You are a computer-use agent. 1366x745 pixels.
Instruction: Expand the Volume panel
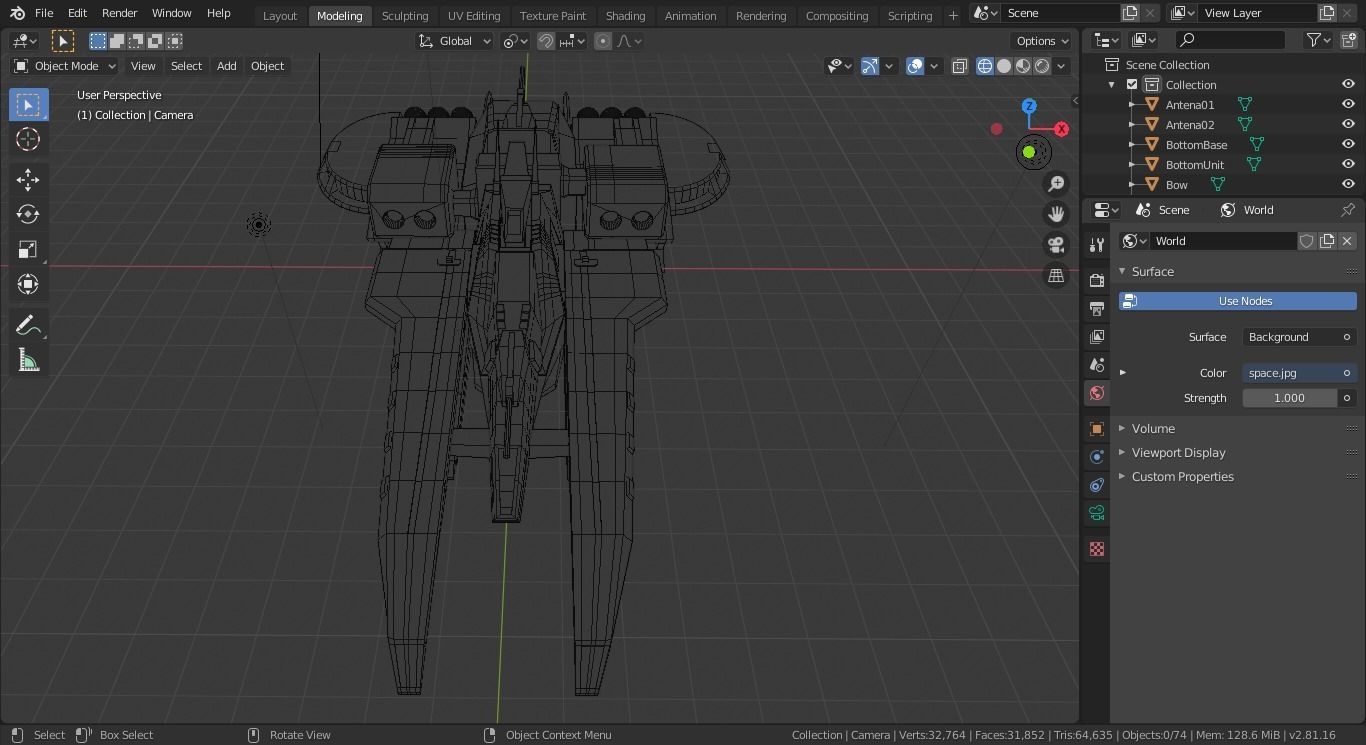[x=1153, y=428]
